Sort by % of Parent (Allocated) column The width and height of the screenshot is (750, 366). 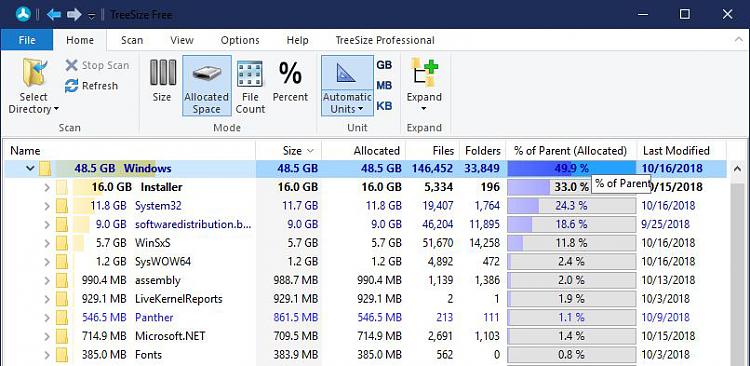pyautogui.click(x=572, y=151)
